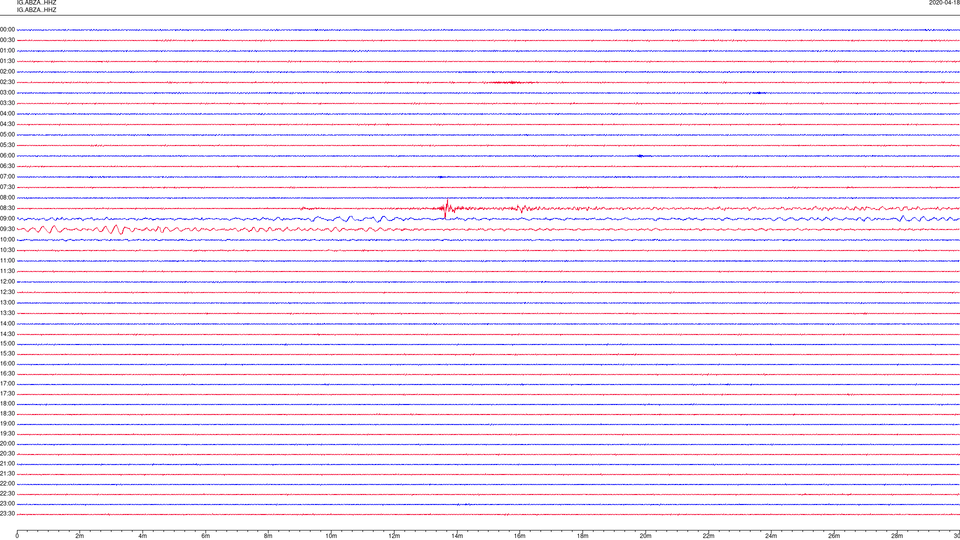Click the 06:00 trace time label
960x540 pixels.
(x=7, y=156)
